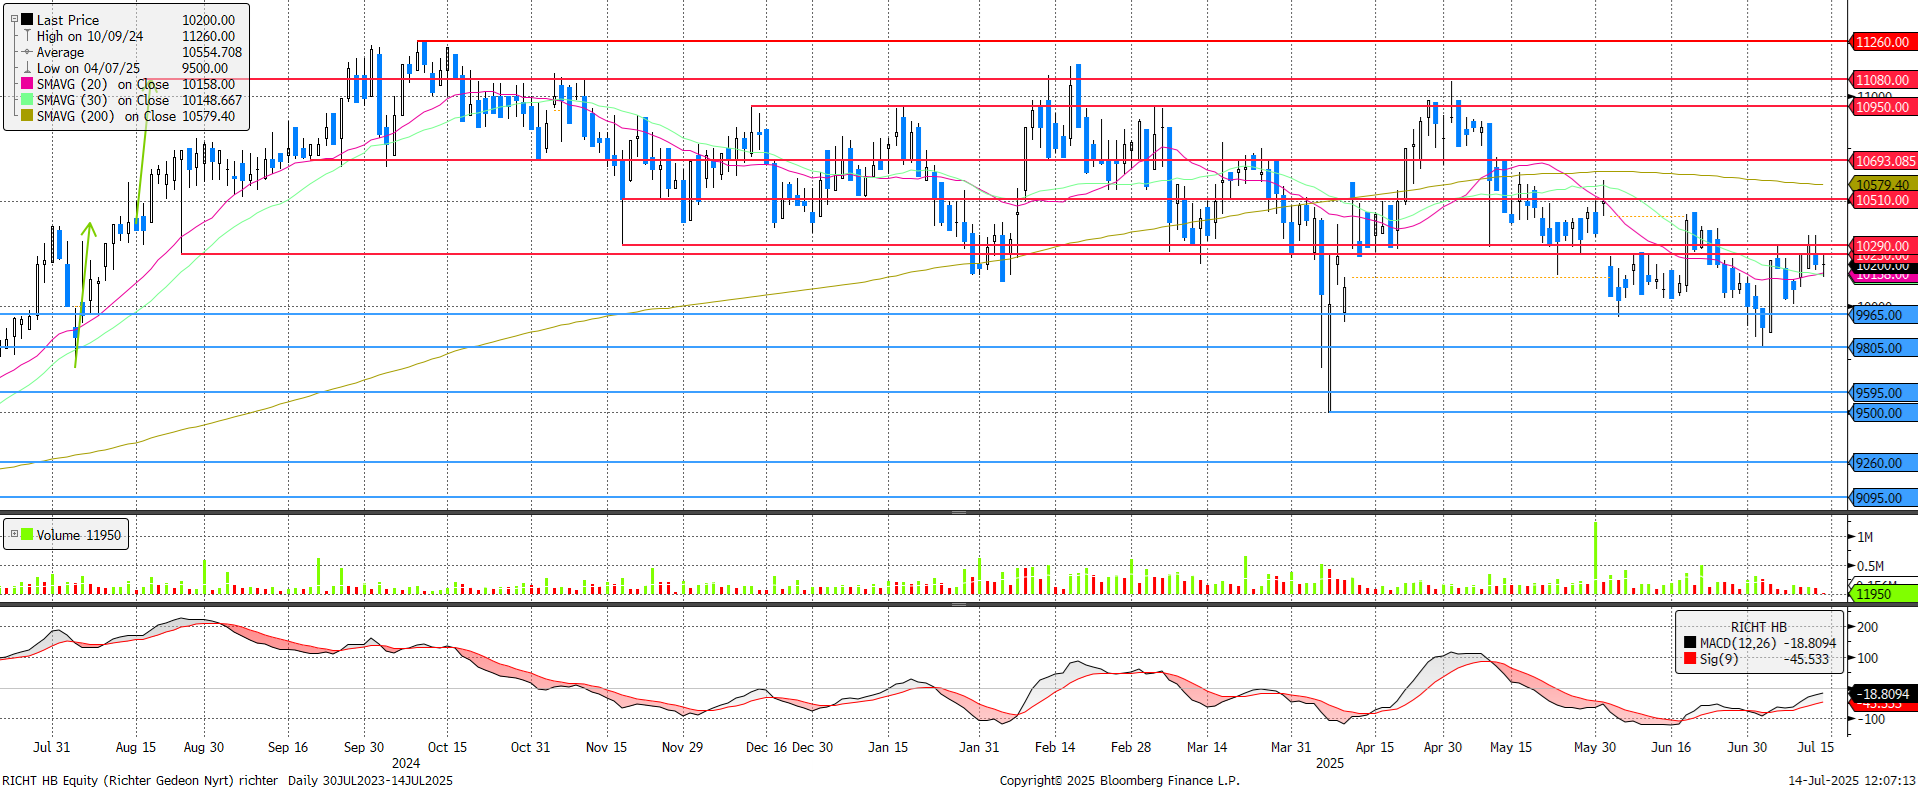Click the 'RICHT HB Equity' footer security description
Screen dimensions: 1918x789
[140, 780]
